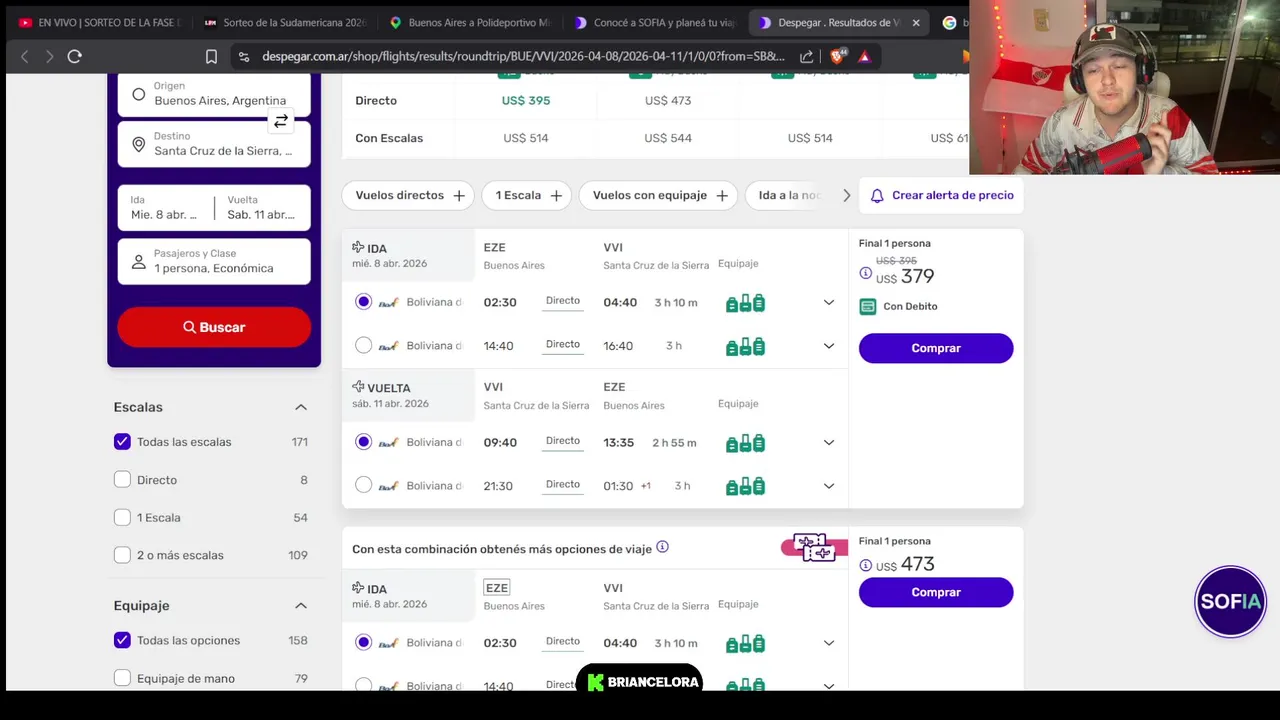Check the Directo filter checkbox
This screenshot has height=720, width=1280.
pyautogui.click(x=122, y=480)
